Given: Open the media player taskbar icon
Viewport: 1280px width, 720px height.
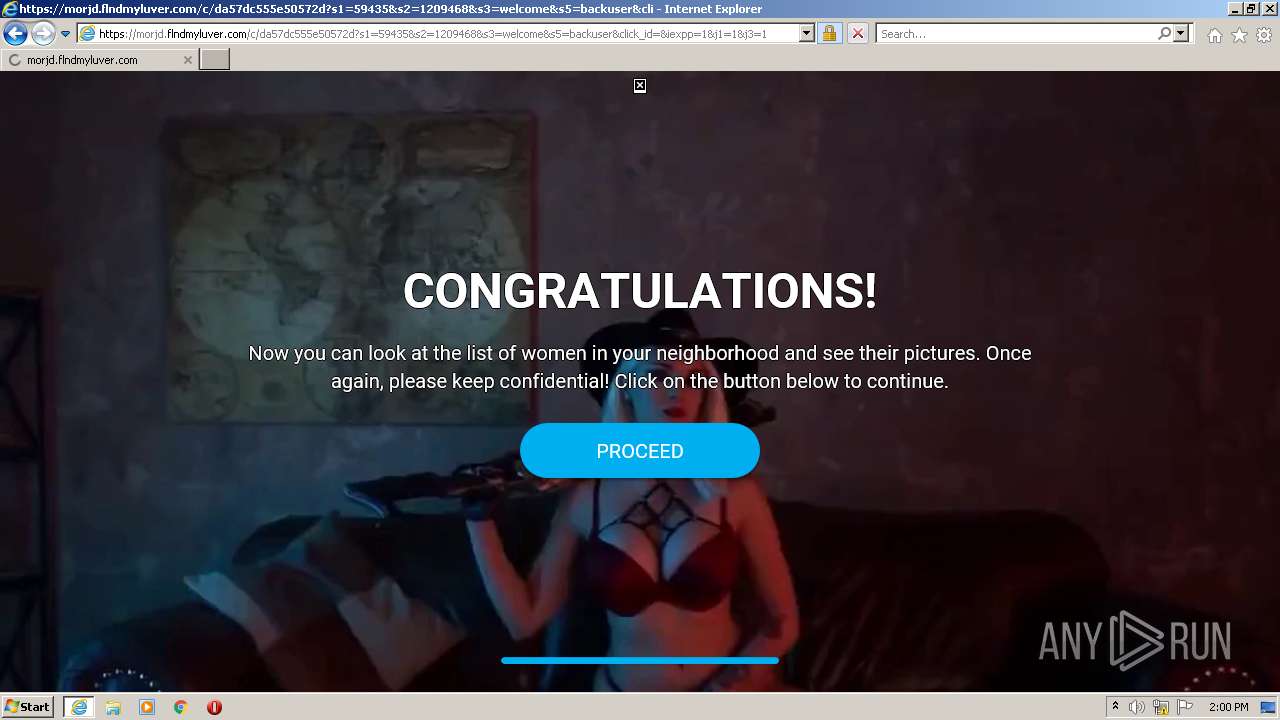Looking at the screenshot, I should click(x=147, y=707).
